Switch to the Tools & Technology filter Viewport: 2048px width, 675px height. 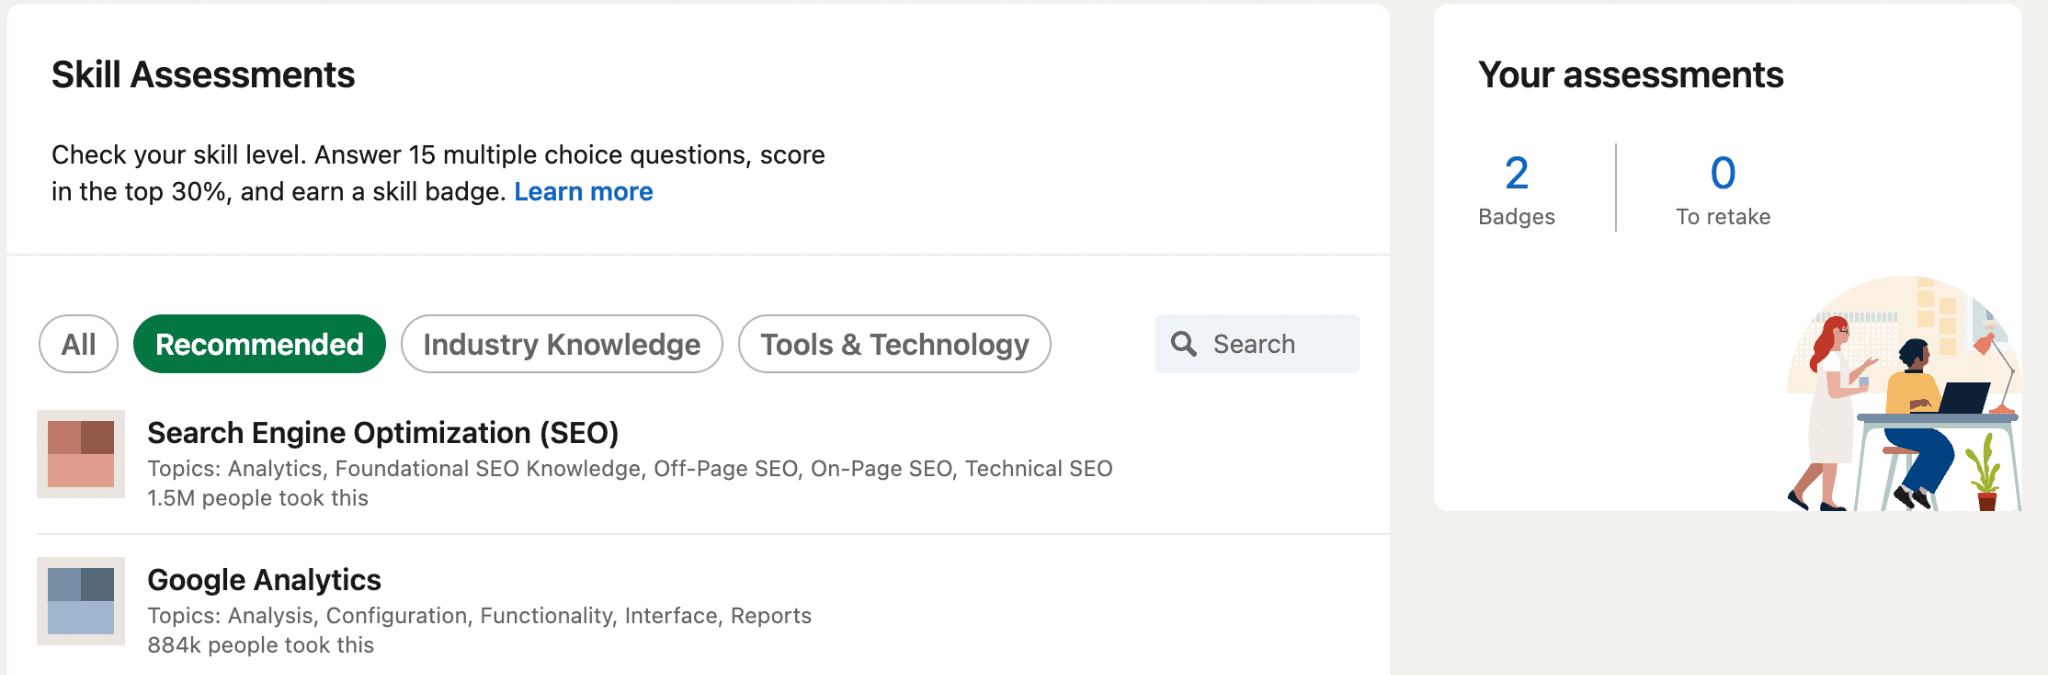pos(894,344)
